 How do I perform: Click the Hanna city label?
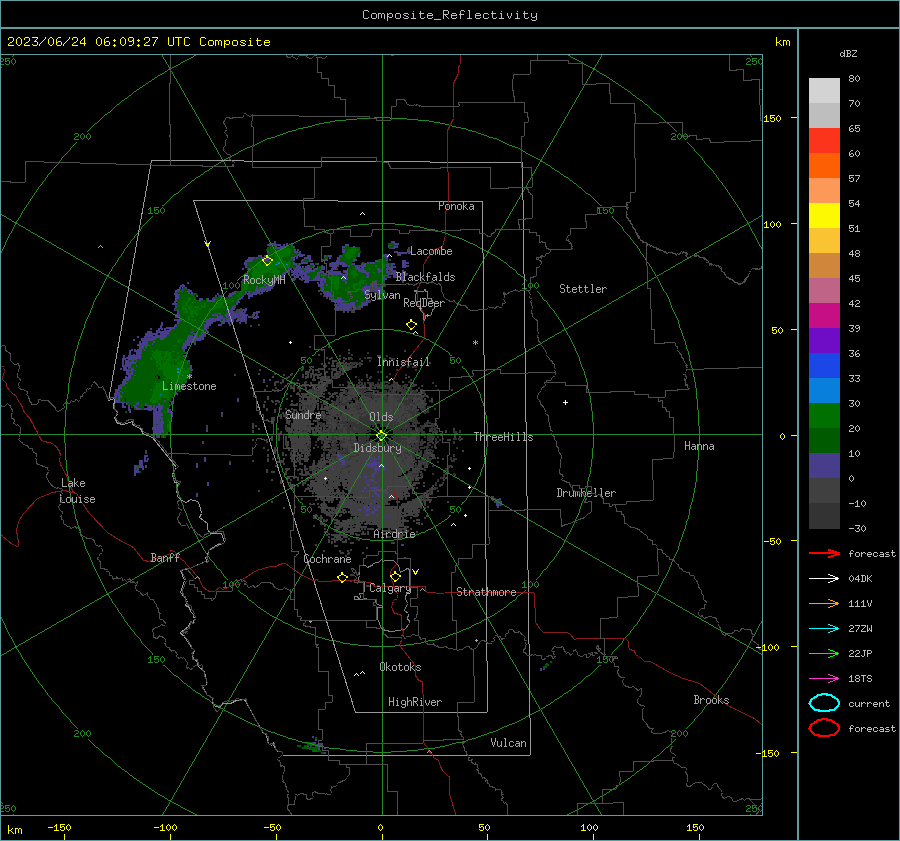tap(699, 446)
